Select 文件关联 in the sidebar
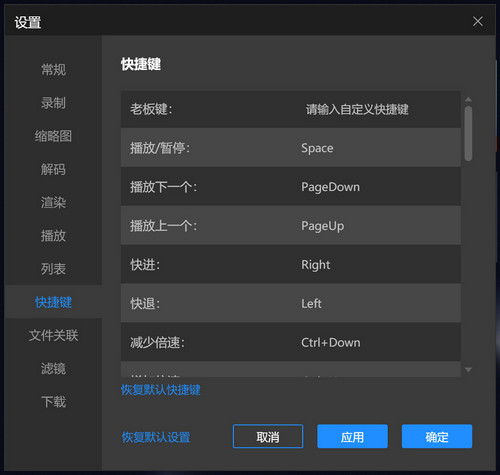The width and height of the screenshot is (500, 475). click(53, 335)
